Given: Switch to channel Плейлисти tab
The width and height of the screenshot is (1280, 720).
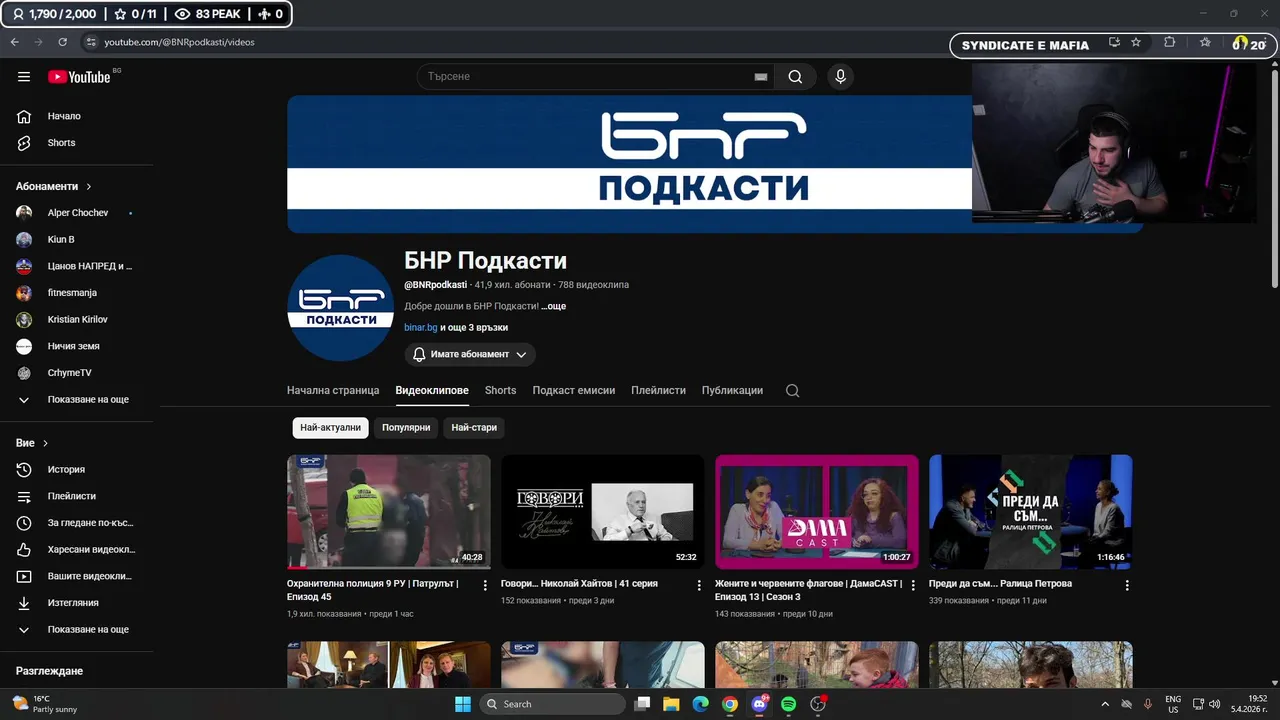Looking at the screenshot, I should (658, 390).
